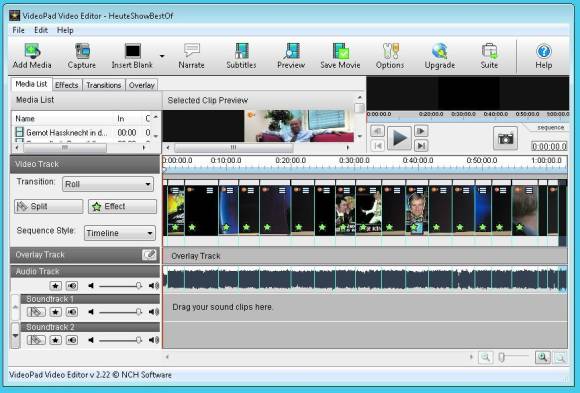Open Soundtrack 2 effects star button
The image size is (580, 393).
tap(55, 340)
